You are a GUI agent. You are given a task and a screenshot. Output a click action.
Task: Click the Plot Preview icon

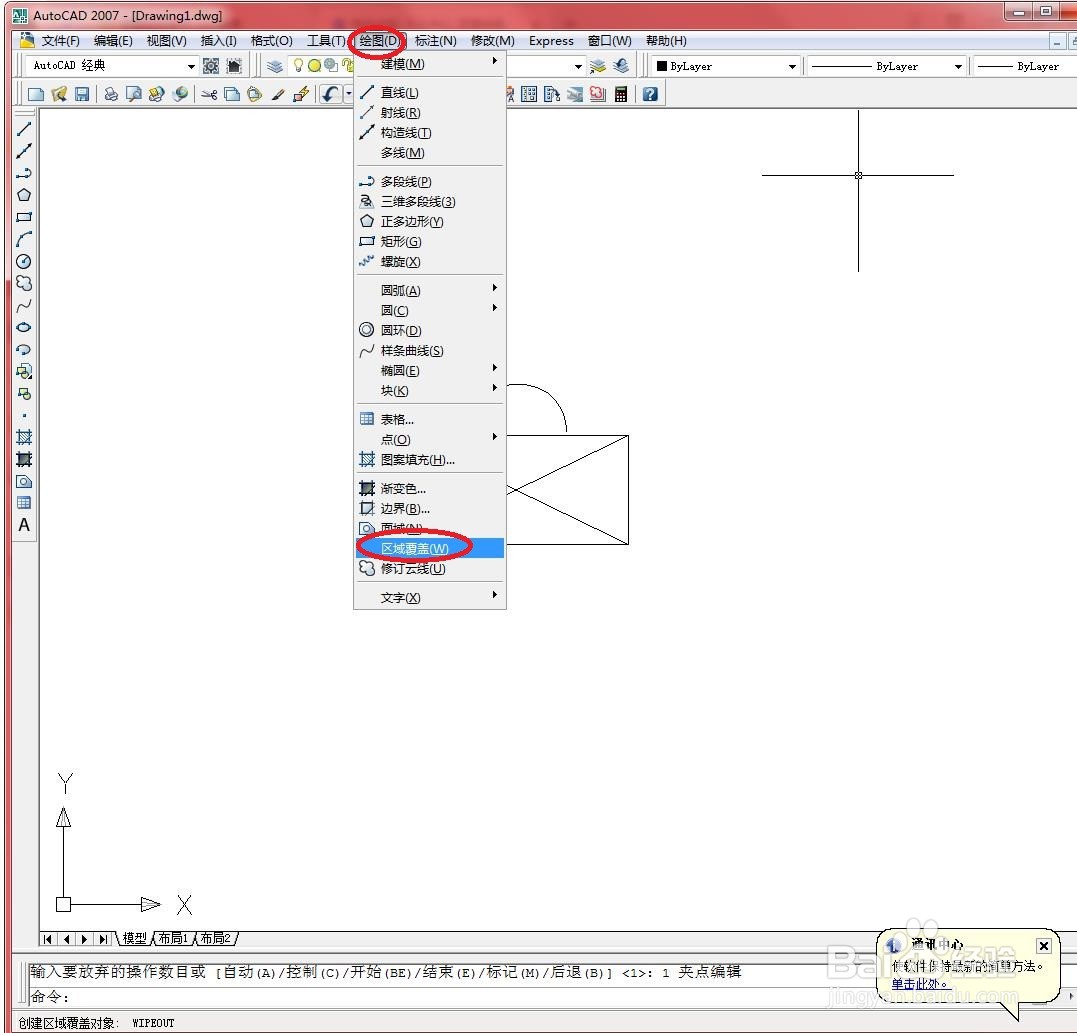[x=133, y=94]
